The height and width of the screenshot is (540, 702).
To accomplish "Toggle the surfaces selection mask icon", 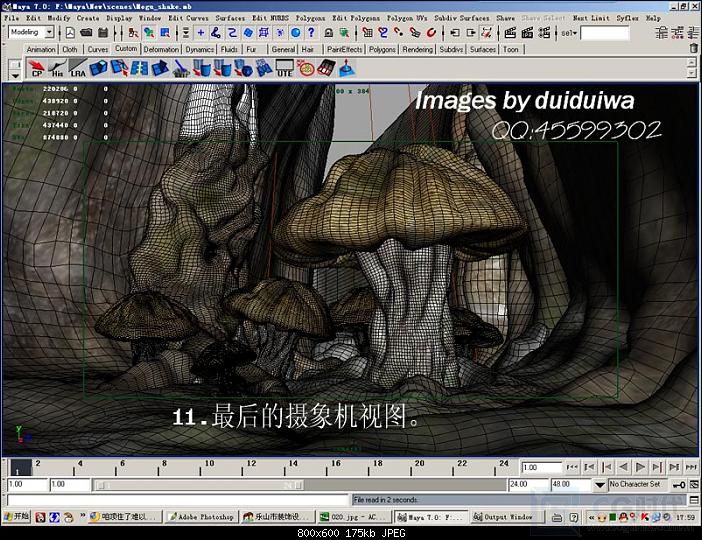I will coord(248,33).
